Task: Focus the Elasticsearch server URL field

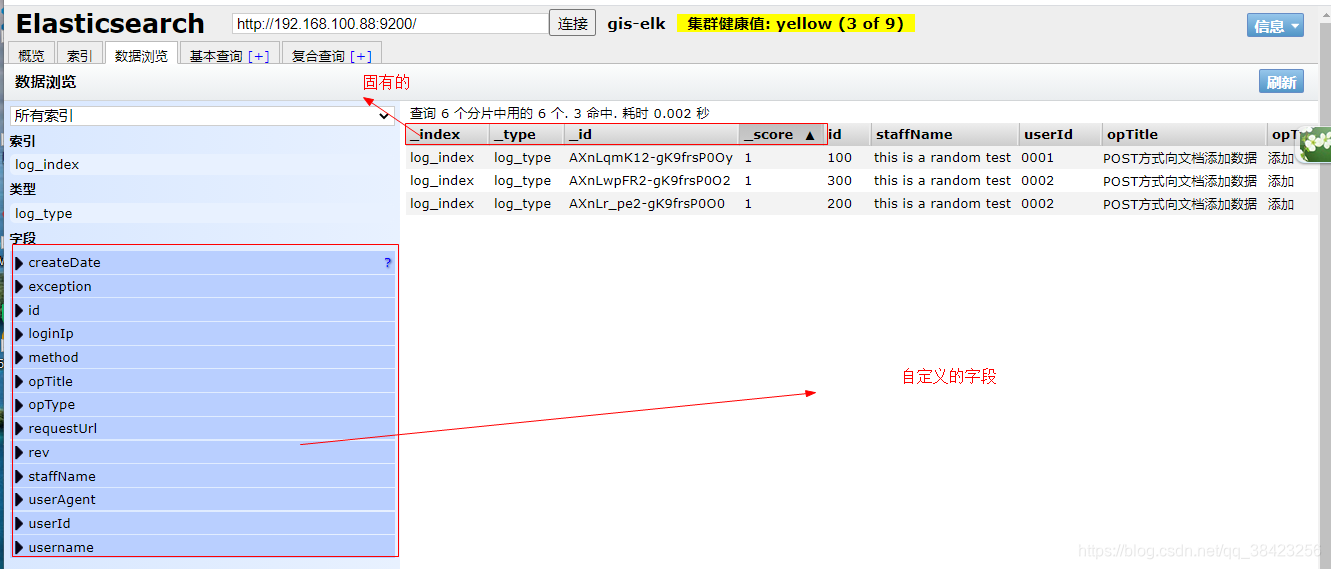Action: click(x=390, y=24)
